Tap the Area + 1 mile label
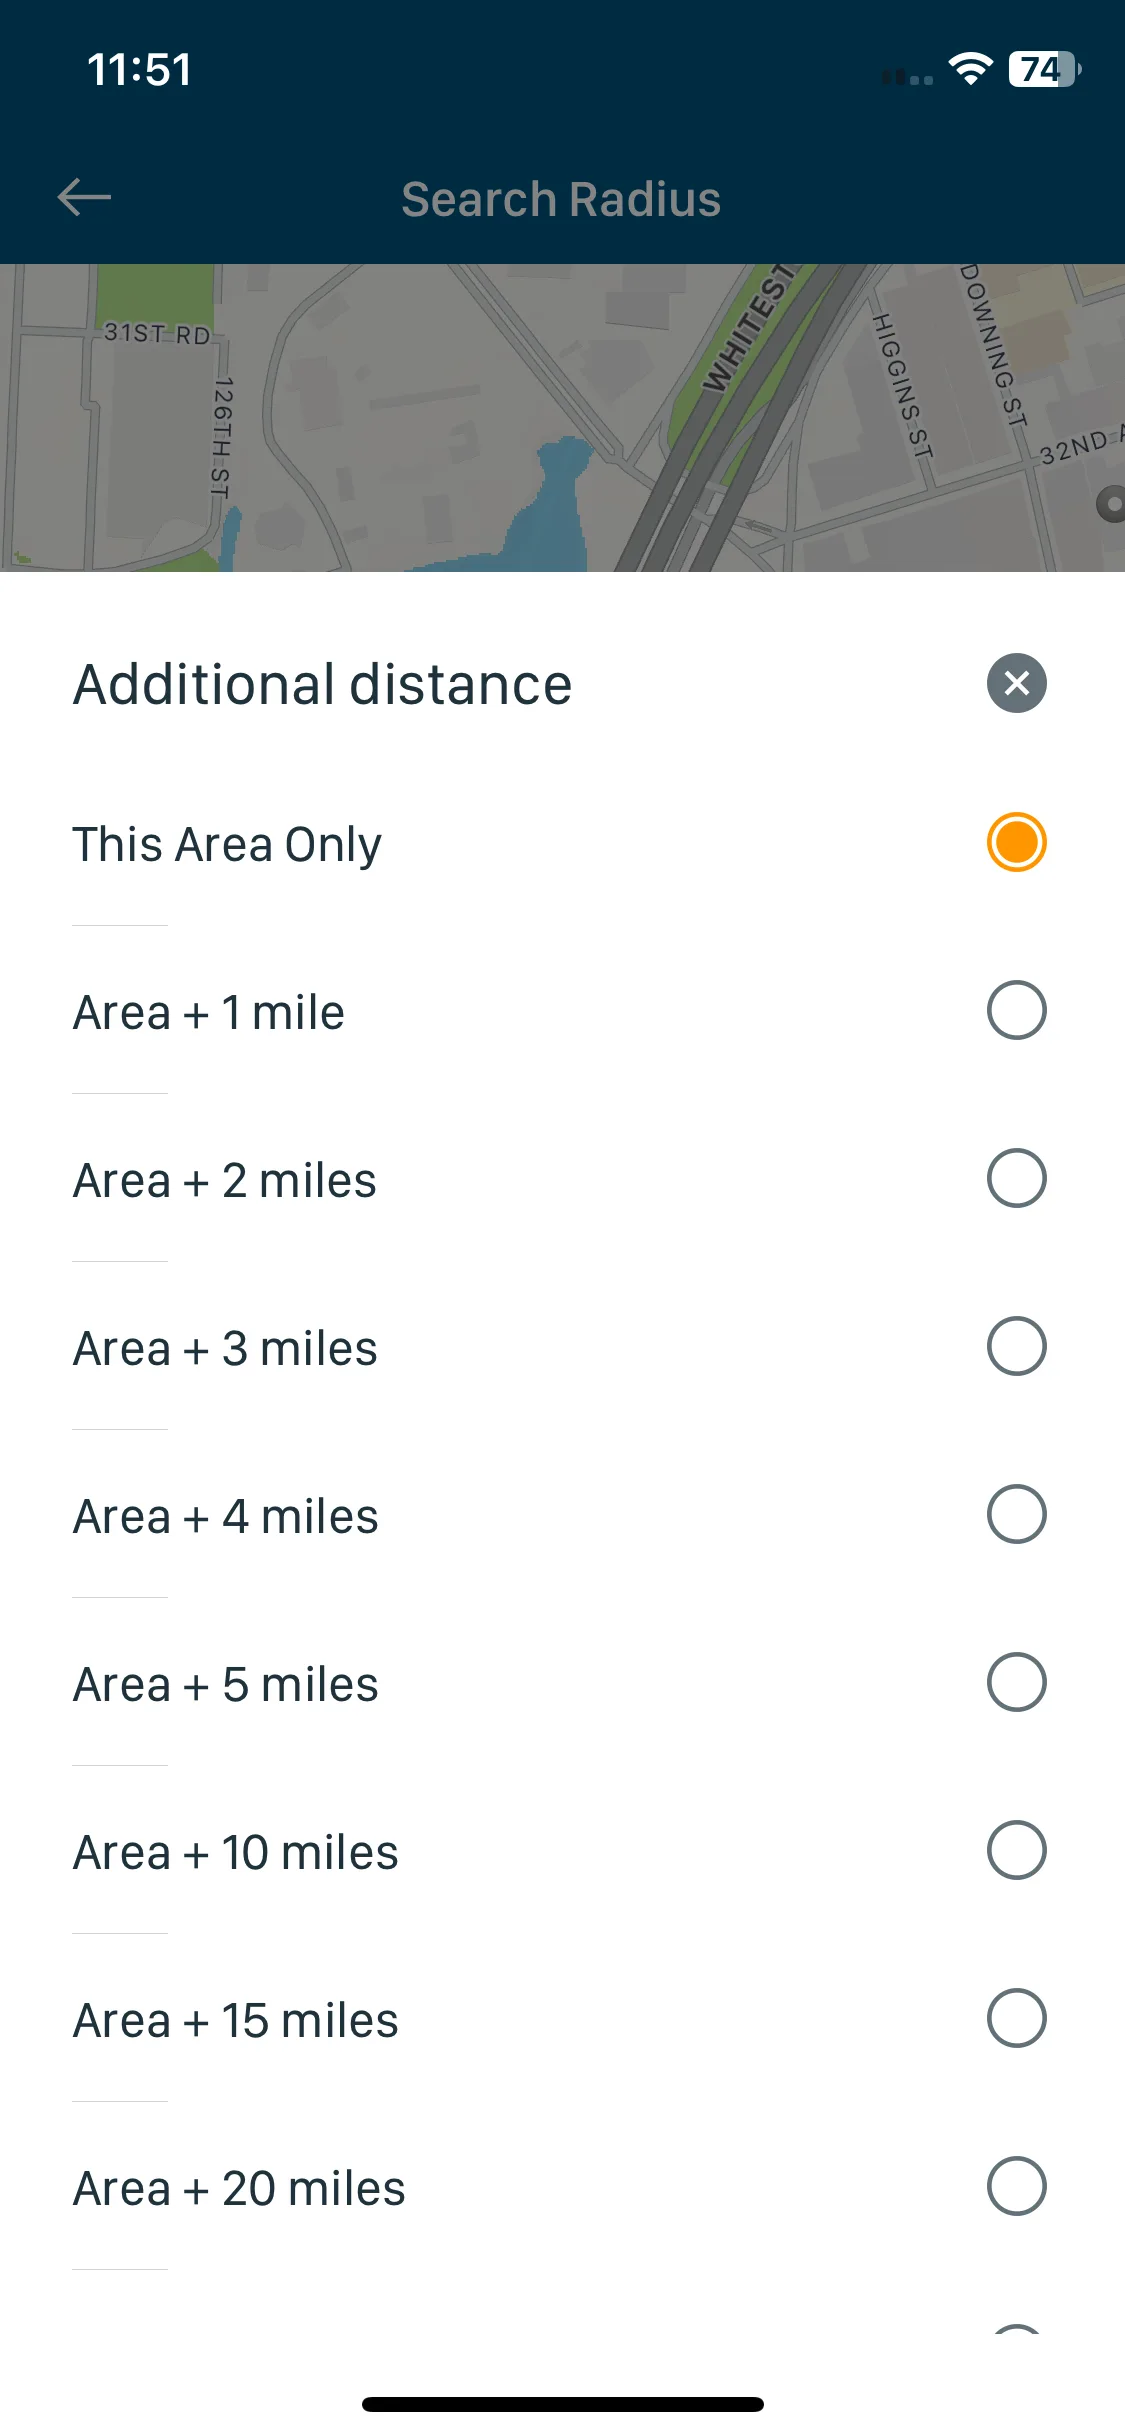This screenshot has width=1125, height=2436. pyautogui.click(x=209, y=1012)
